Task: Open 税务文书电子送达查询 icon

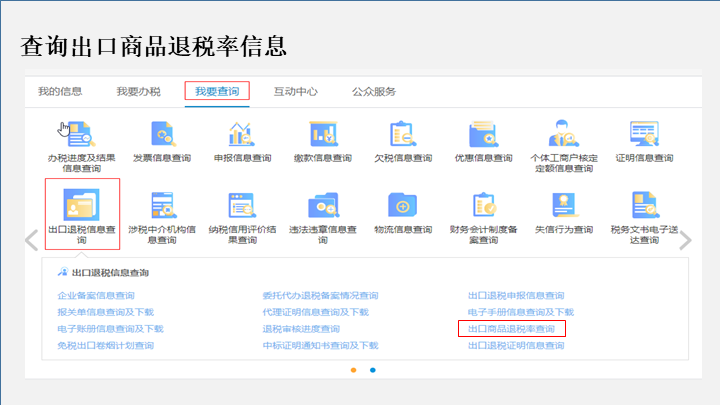Action: [x=644, y=205]
